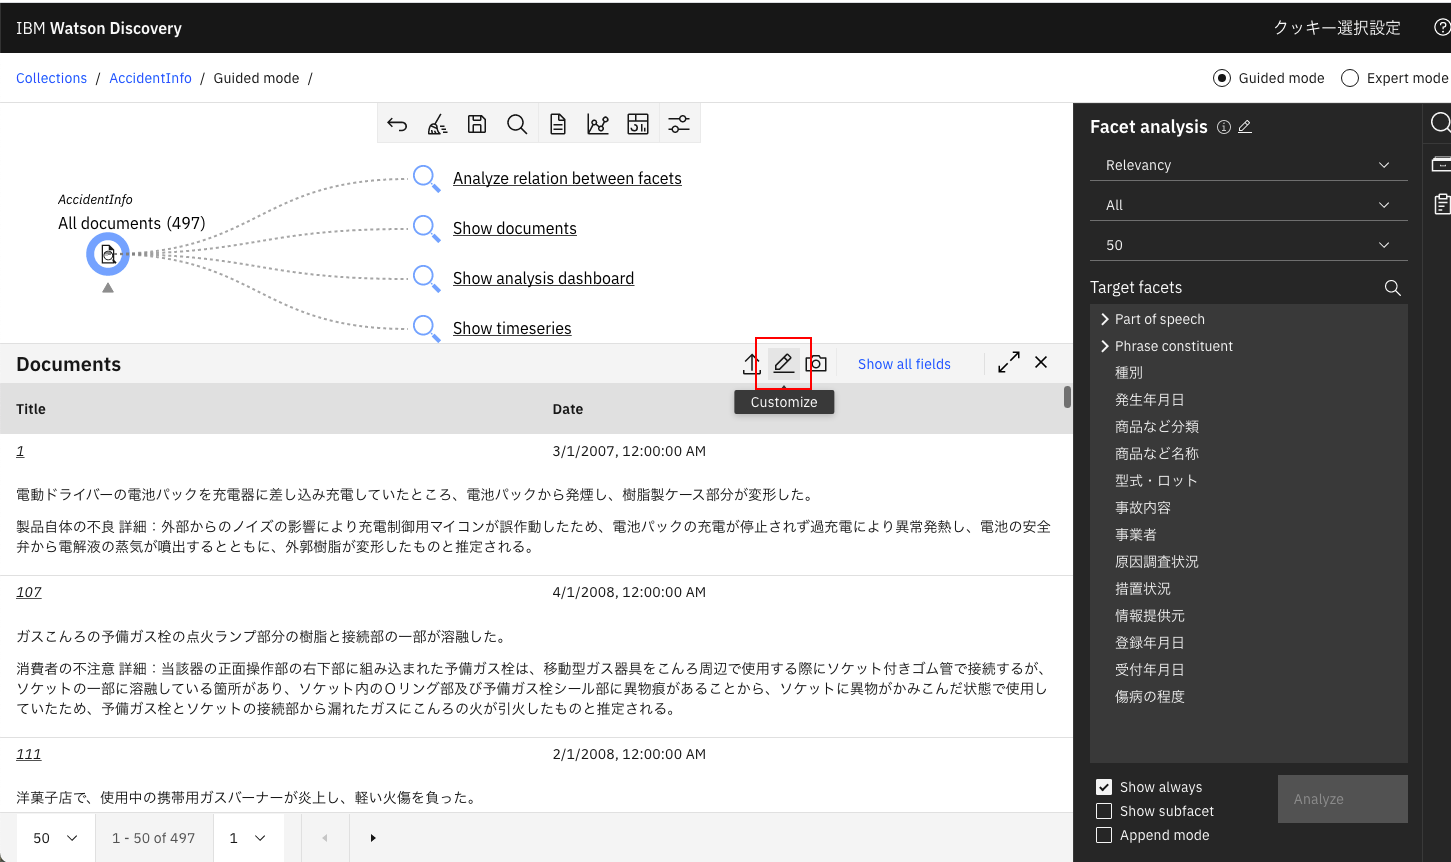Open クッキー選択設定 in header

click(x=1337, y=28)
